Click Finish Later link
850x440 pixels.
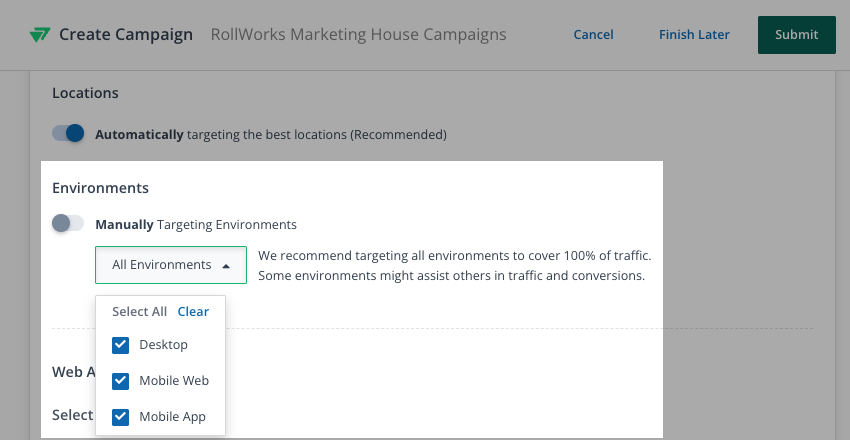point(694,35)
